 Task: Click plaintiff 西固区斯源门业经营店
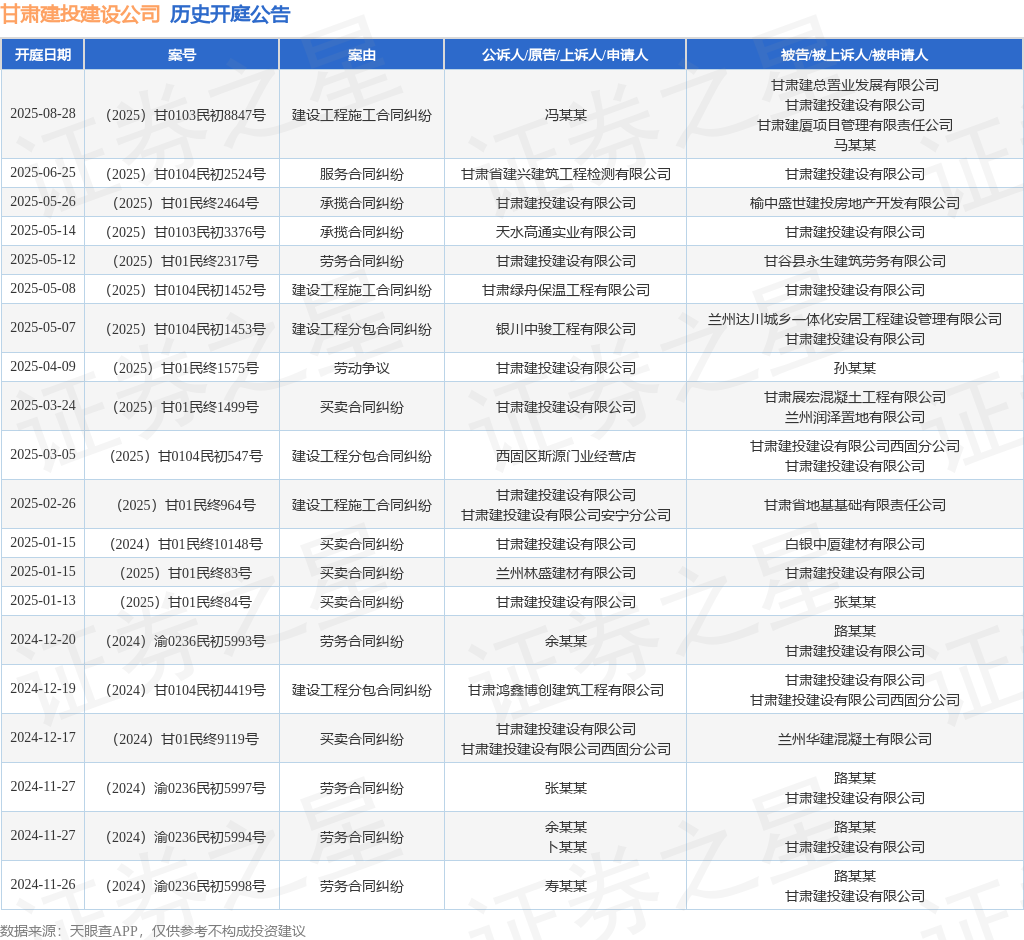tap(566, 456)
